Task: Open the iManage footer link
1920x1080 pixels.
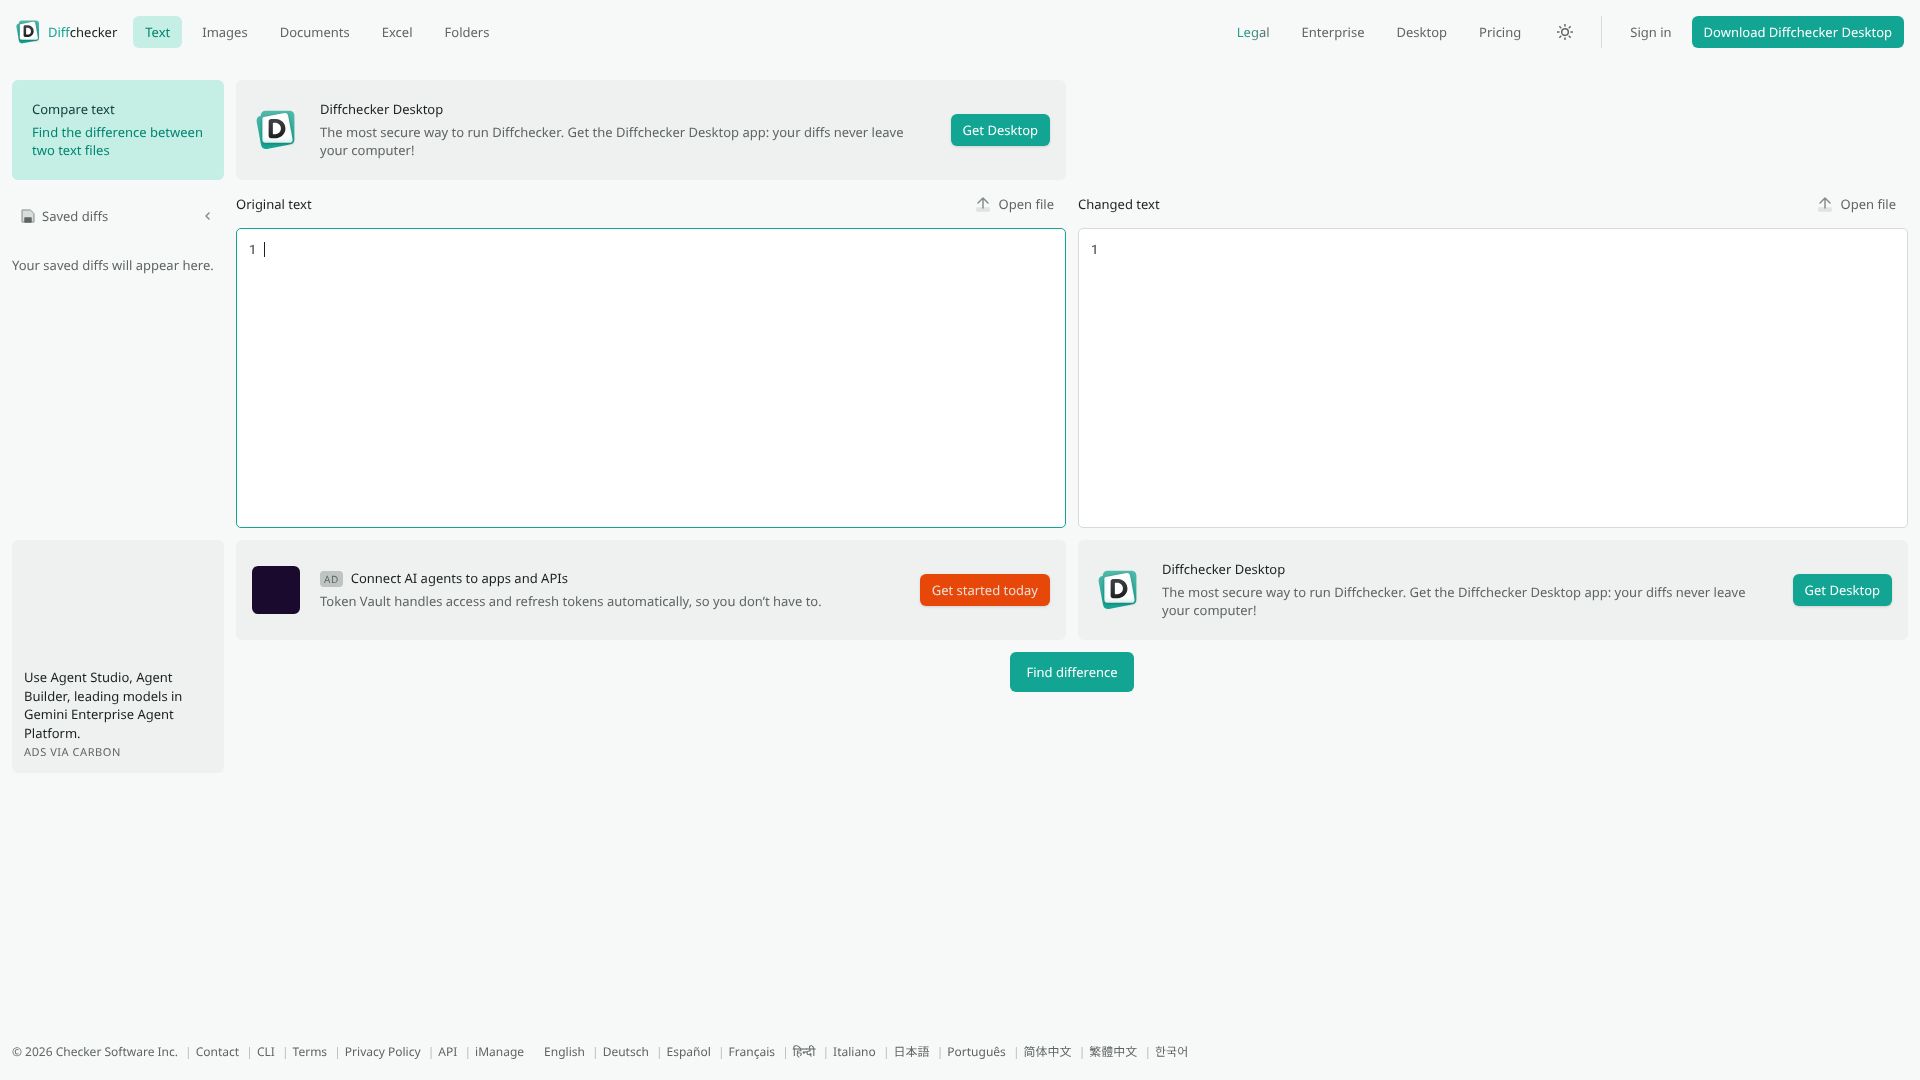Action: [x=499, y=1052]
